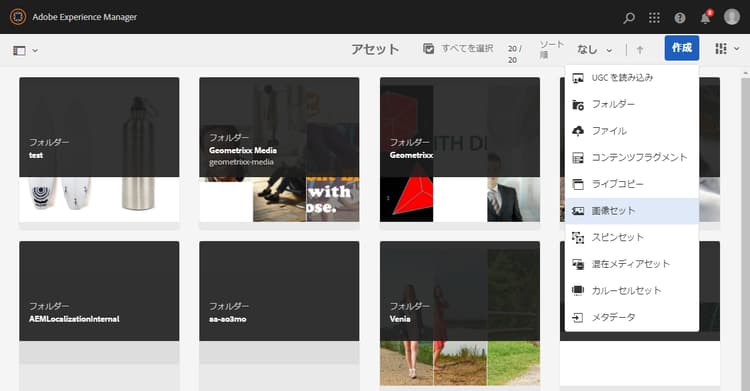Open the AEMLocalizationInternal folder card
Image resolution: width=750 pixels, height=391 pixels.
coord(99,316)
